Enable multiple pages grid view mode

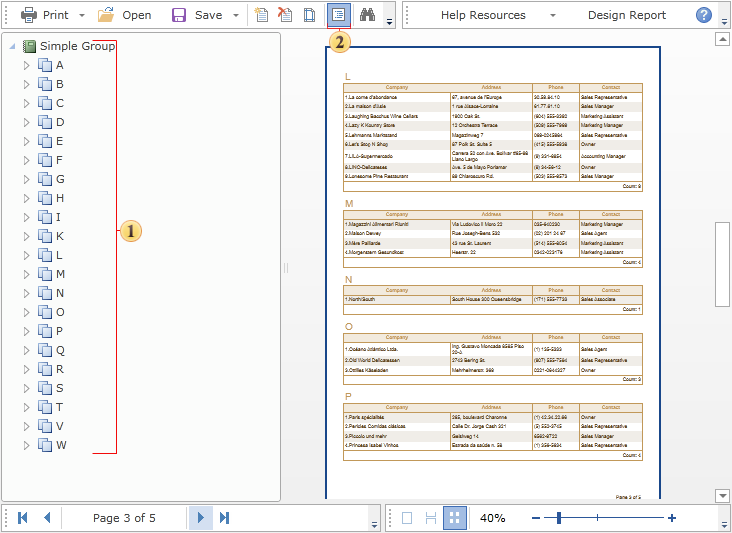point(455,518)
